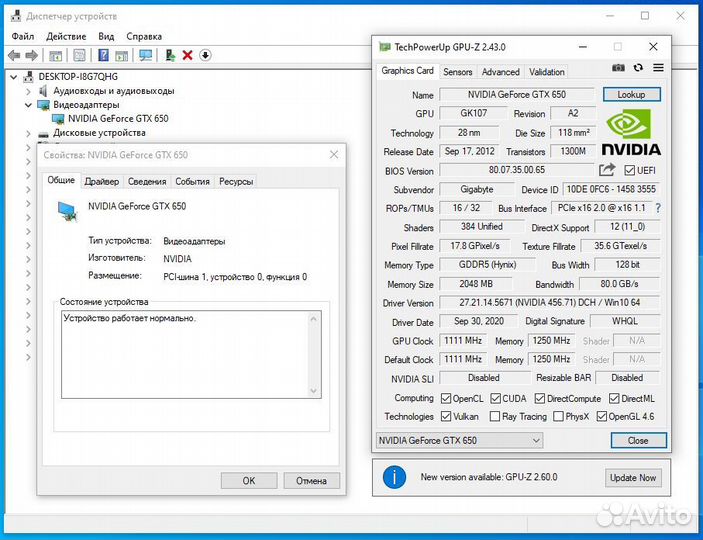703x540 pixels.
Task: Expand the Дисковые устройства node
Action: [28, 133]
